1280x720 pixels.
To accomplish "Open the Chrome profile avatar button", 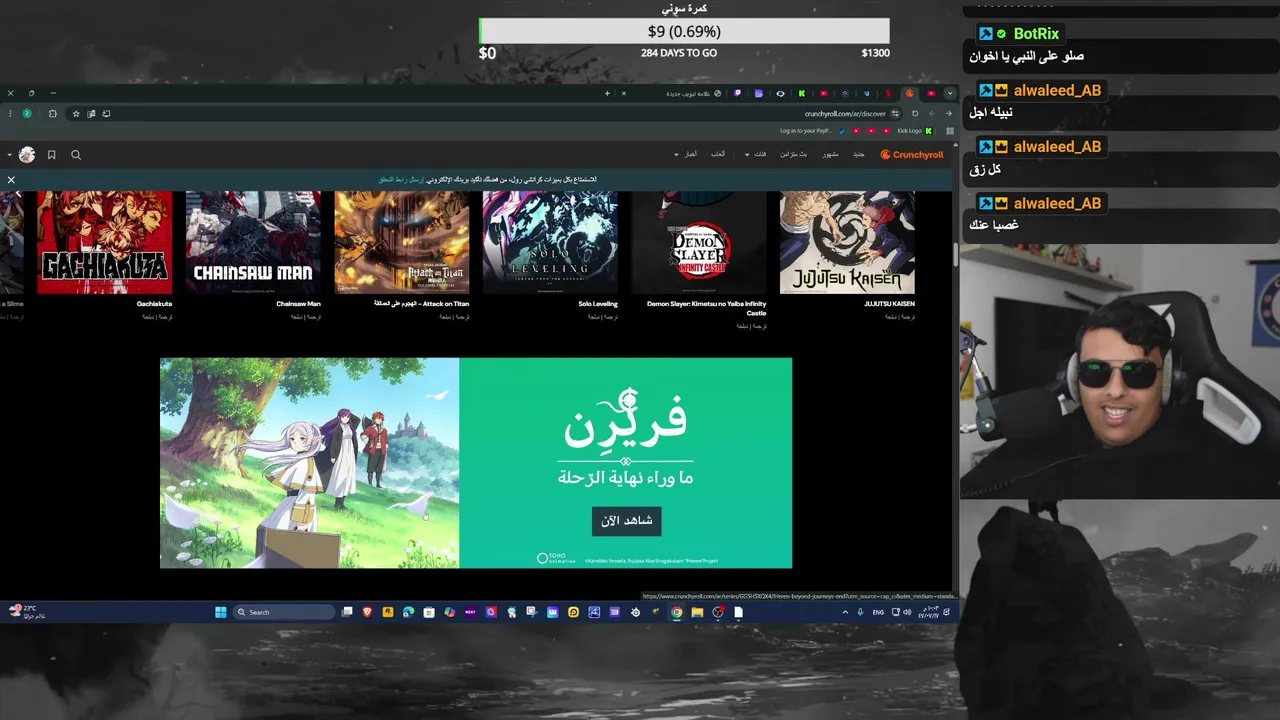I will point(27,113).
